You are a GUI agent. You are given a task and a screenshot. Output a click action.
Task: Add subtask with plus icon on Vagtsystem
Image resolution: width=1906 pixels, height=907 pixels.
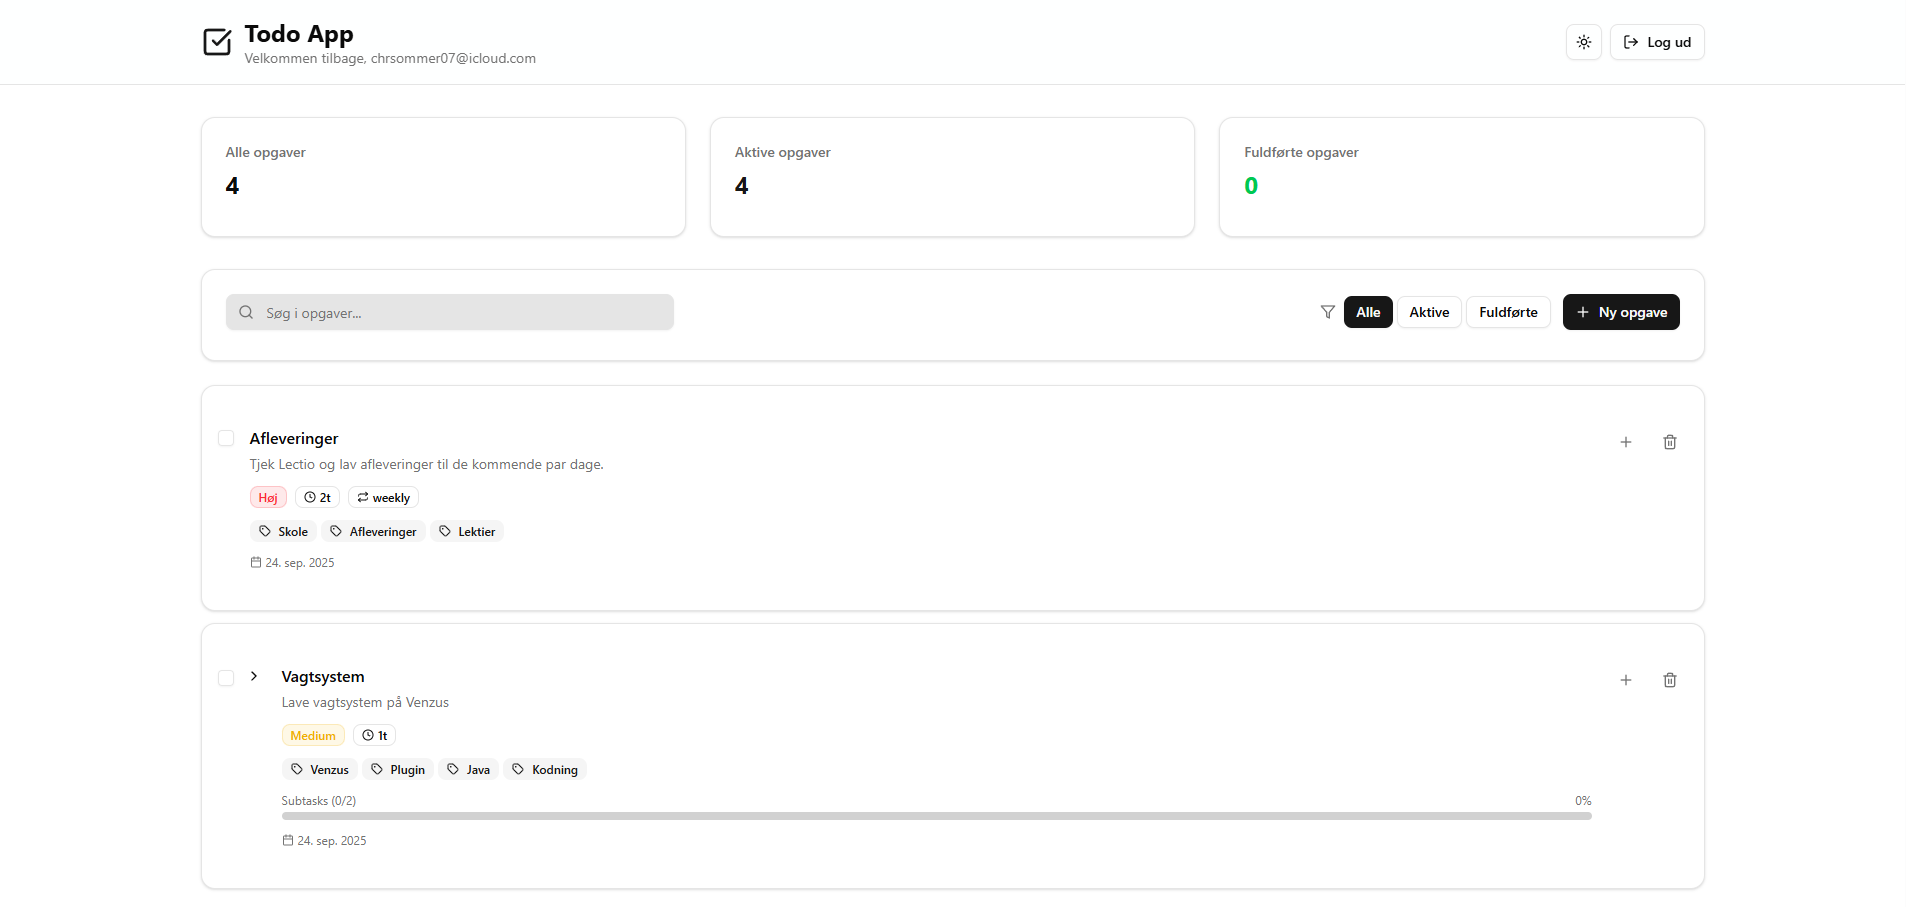[x=1625, y=680]
